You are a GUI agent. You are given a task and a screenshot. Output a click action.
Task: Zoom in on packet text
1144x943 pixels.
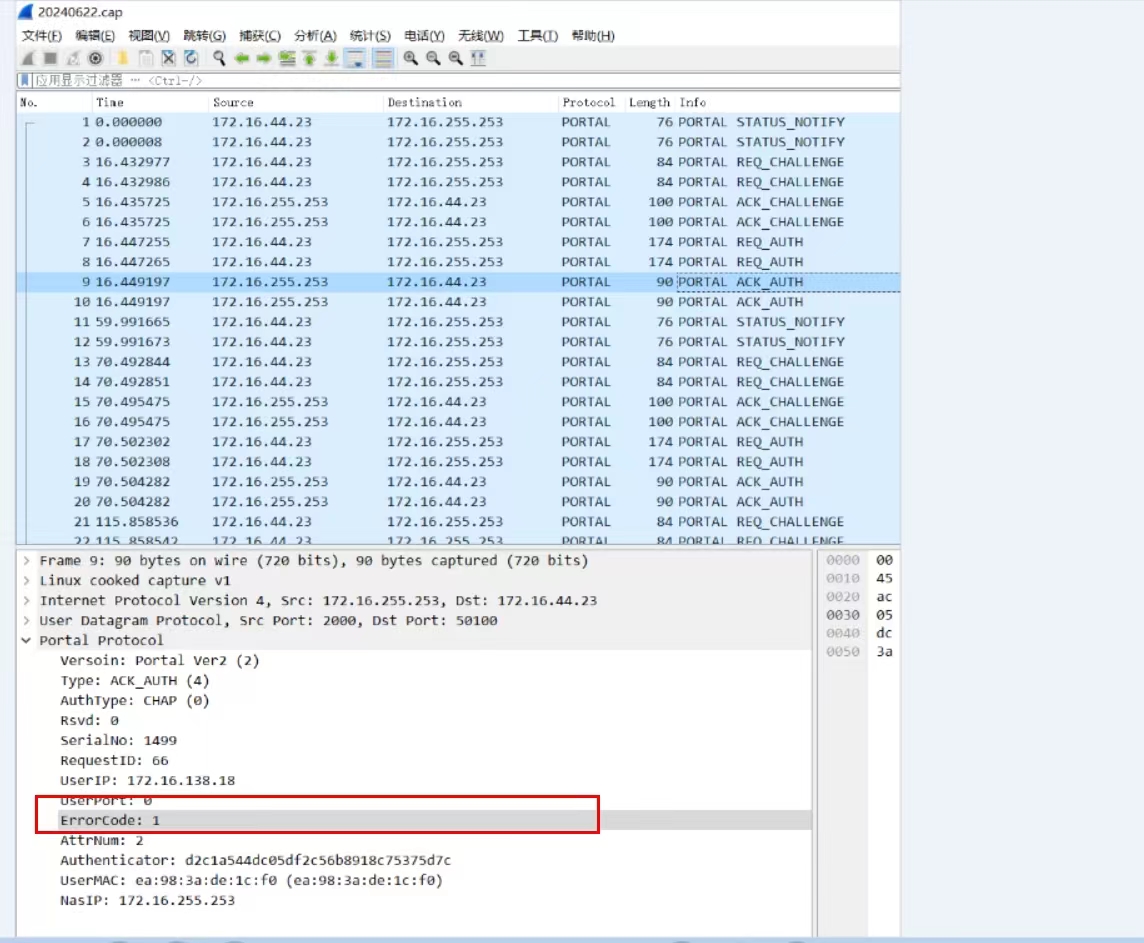coord(410,58)
